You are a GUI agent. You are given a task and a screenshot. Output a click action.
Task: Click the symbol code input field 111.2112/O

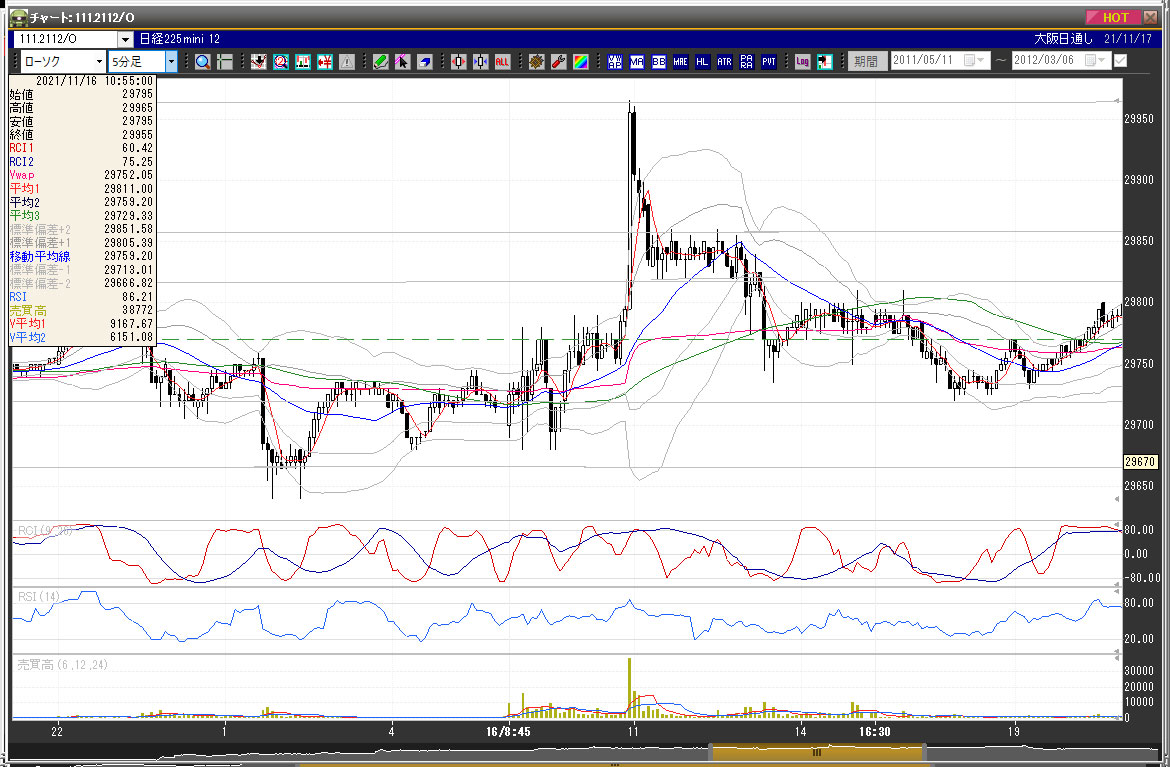(66, 39)
